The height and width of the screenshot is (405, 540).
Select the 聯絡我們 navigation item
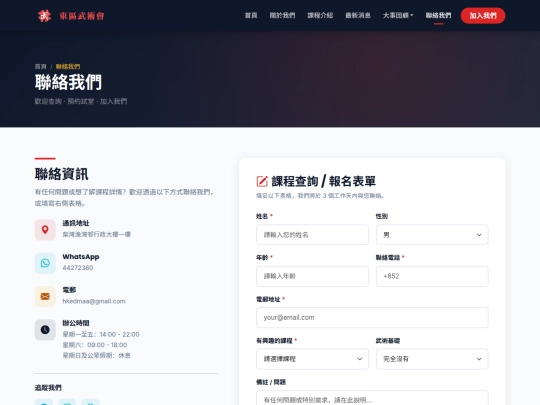click(438, 15)
